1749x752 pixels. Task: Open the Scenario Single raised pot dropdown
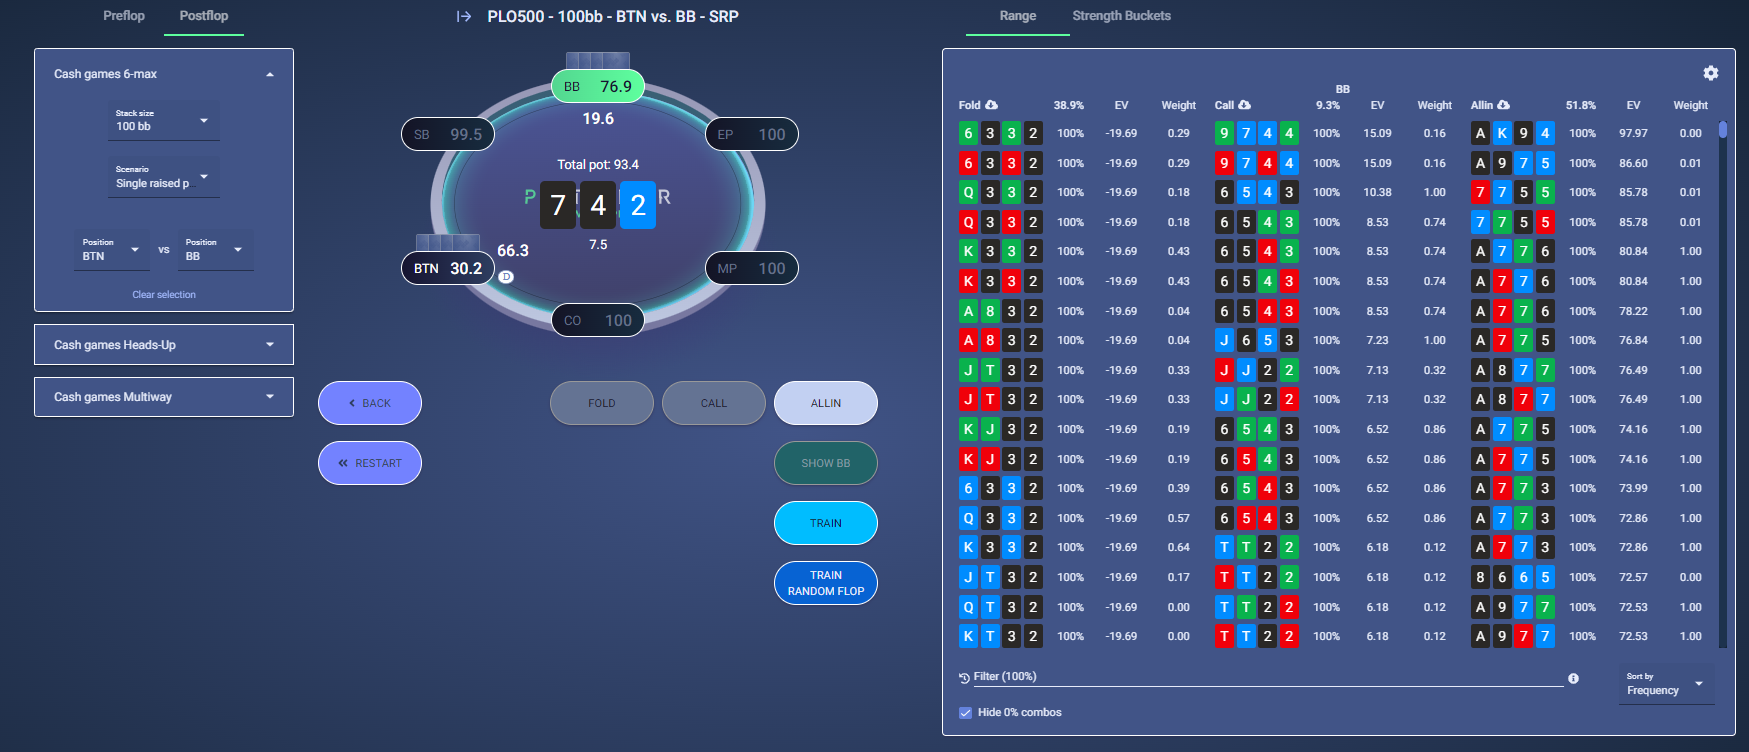click(x=164, y=177)
